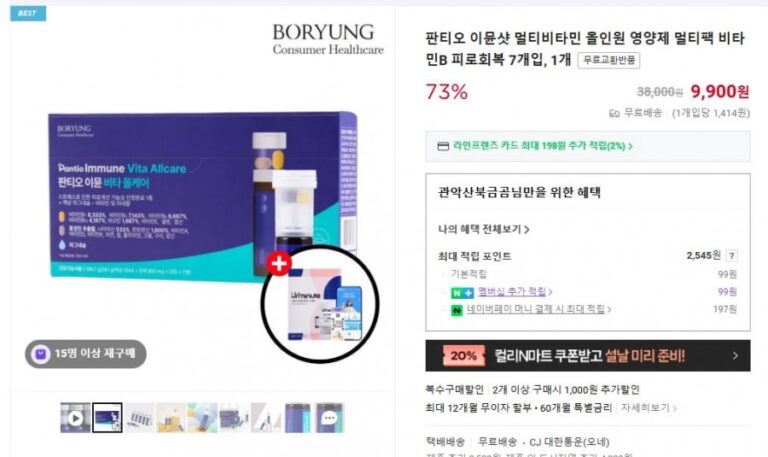
Task: Play the product video thumbnail
Action: (75, 418)
